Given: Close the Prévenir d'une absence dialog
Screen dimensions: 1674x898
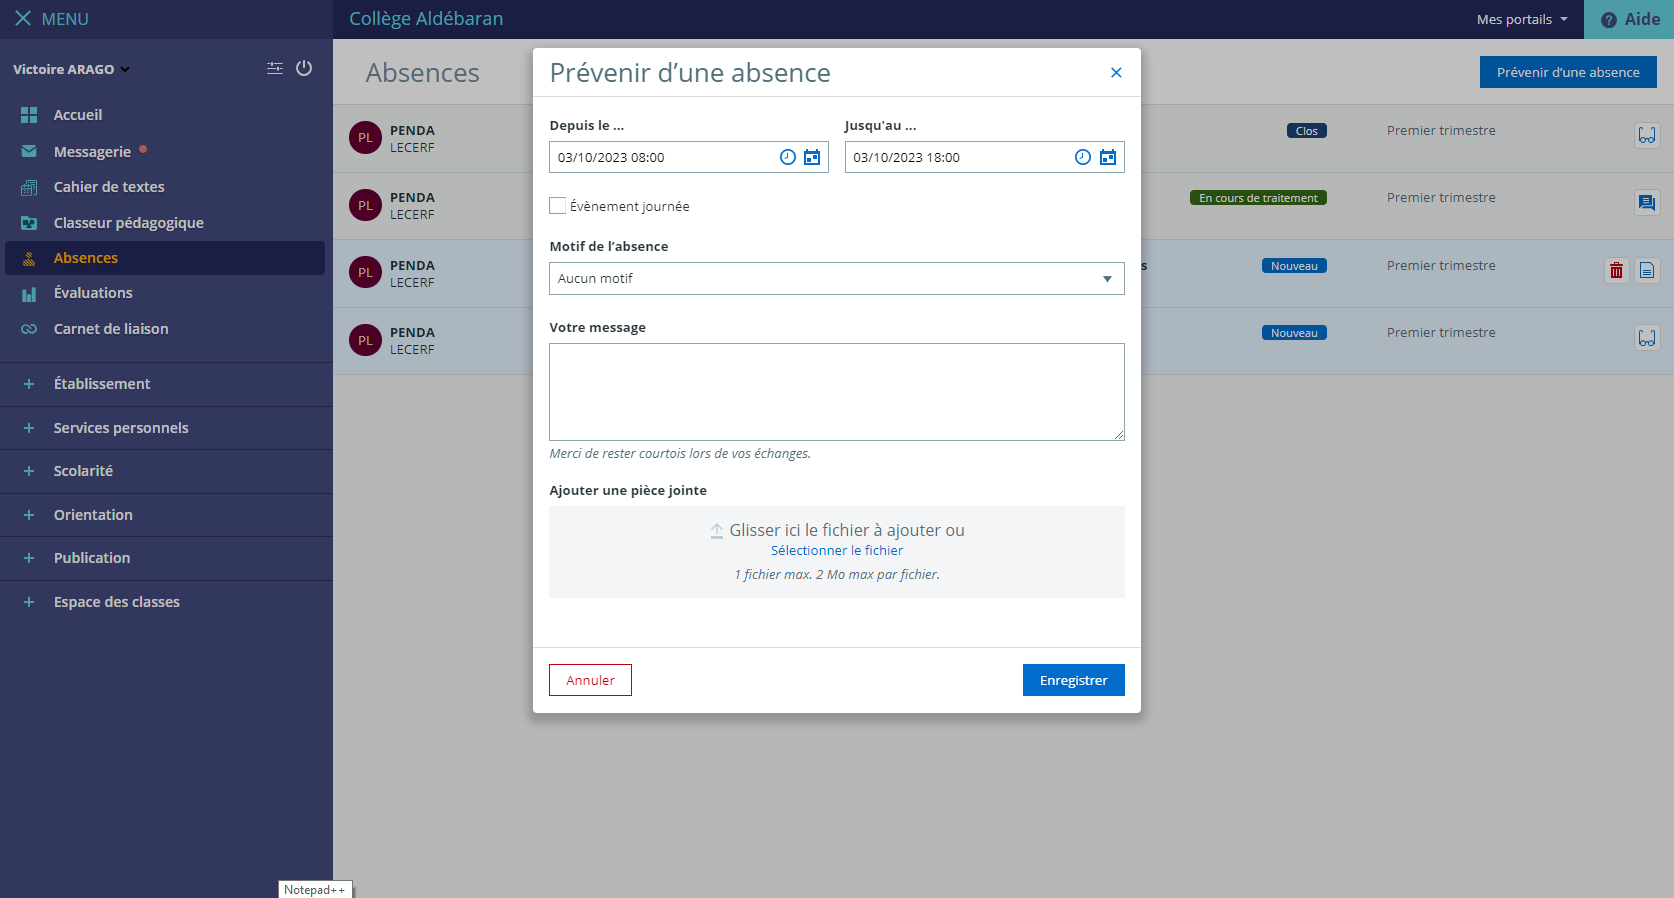Looking at the screenshot, I should click(x=1116, y=72).
